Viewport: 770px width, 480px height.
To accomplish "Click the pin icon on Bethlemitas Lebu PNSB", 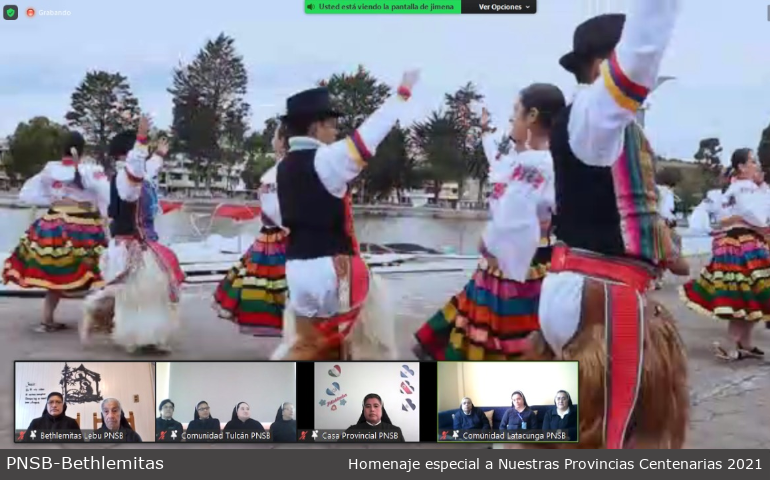I will [x=33, y=436].
